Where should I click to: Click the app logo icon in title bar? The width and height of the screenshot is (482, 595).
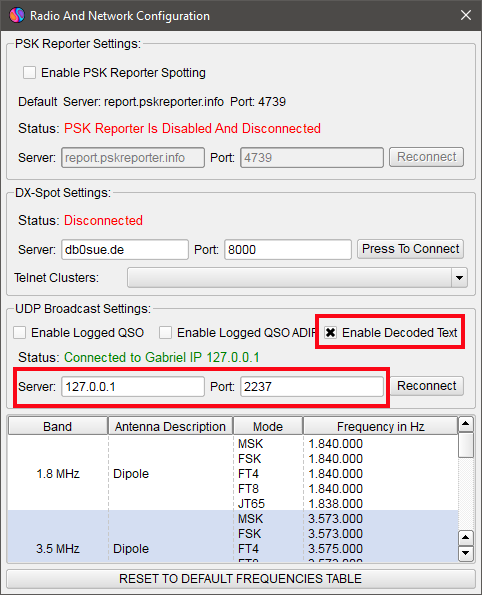(17, 16)
